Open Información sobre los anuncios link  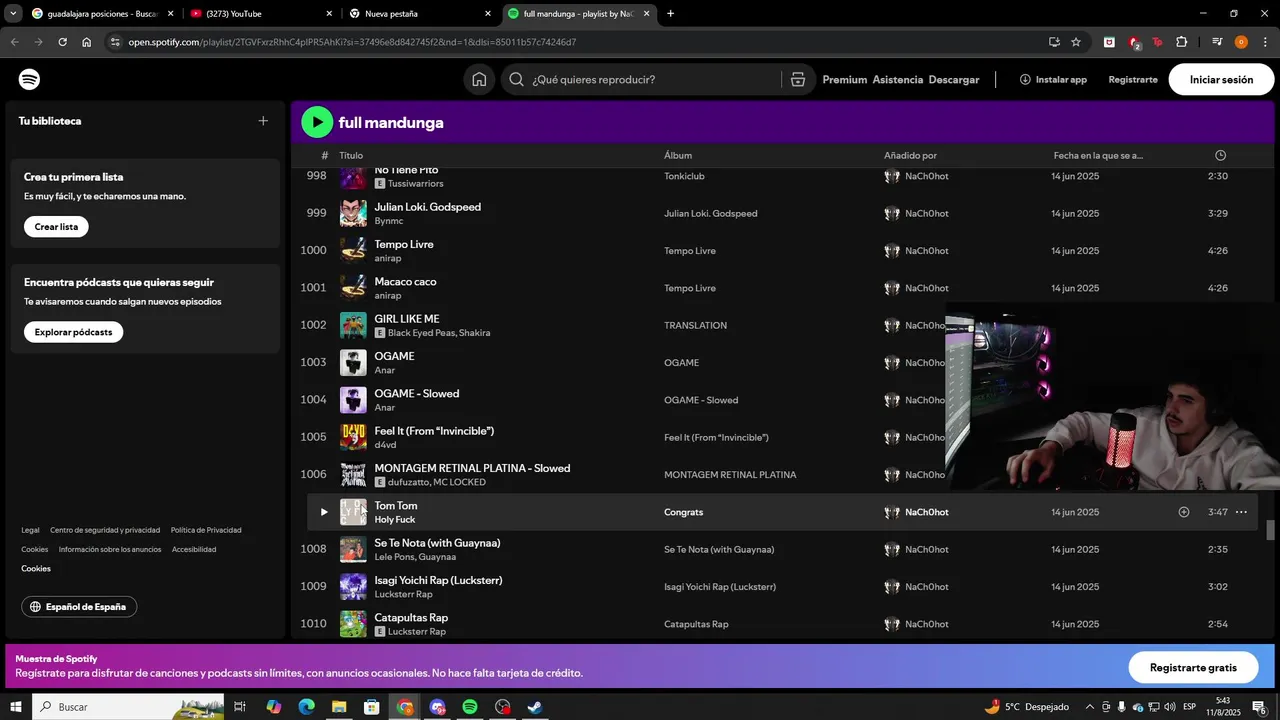pyautogui.click(x=110, y=549)
